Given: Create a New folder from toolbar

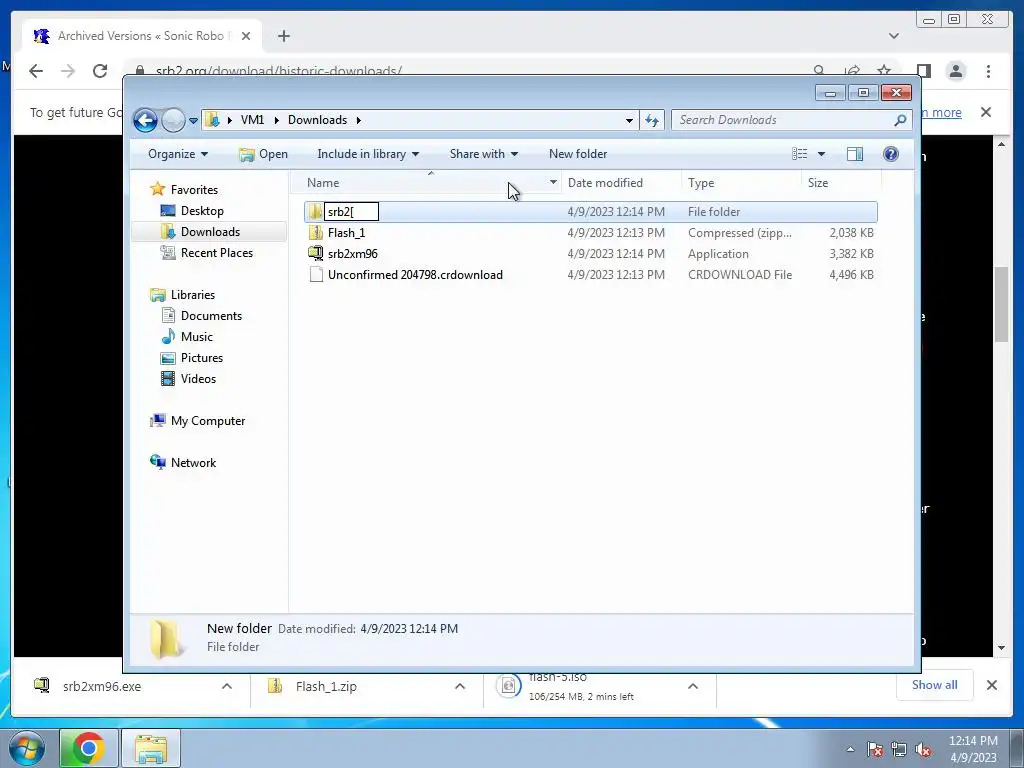Looking at the screenshot, I should coord(578,154).
